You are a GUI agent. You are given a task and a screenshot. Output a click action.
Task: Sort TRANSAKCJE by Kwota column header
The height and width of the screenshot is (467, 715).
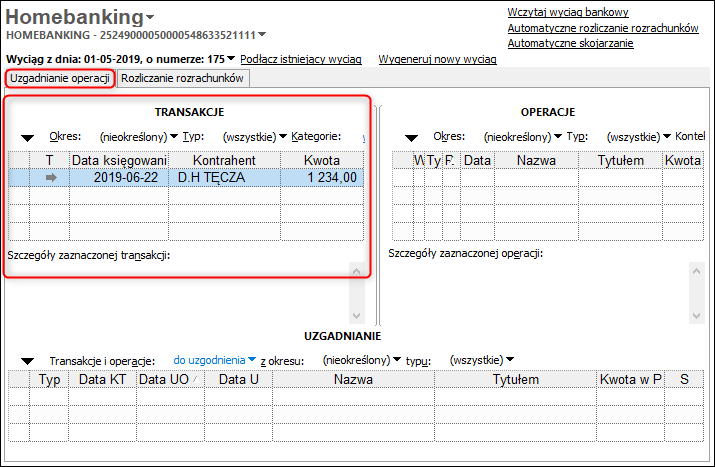[322, 160]
